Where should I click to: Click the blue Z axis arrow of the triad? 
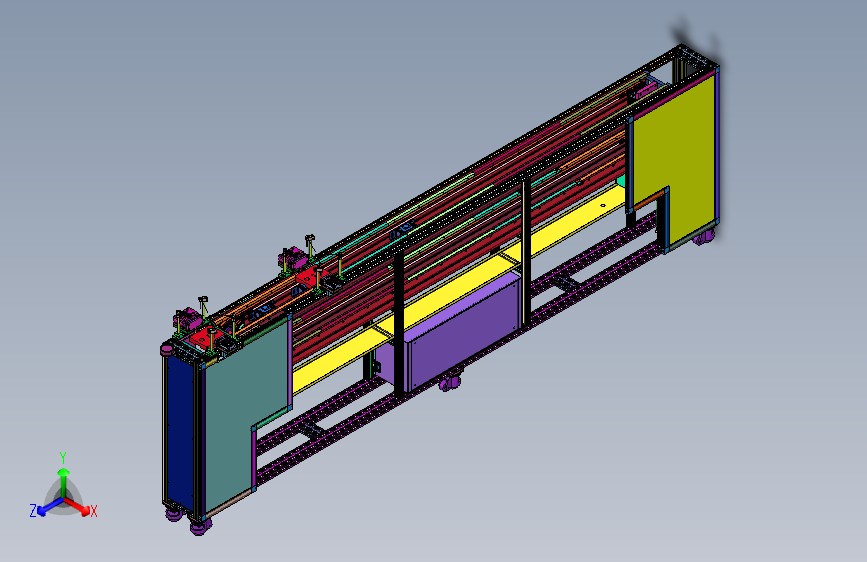(x=50, y=507)
